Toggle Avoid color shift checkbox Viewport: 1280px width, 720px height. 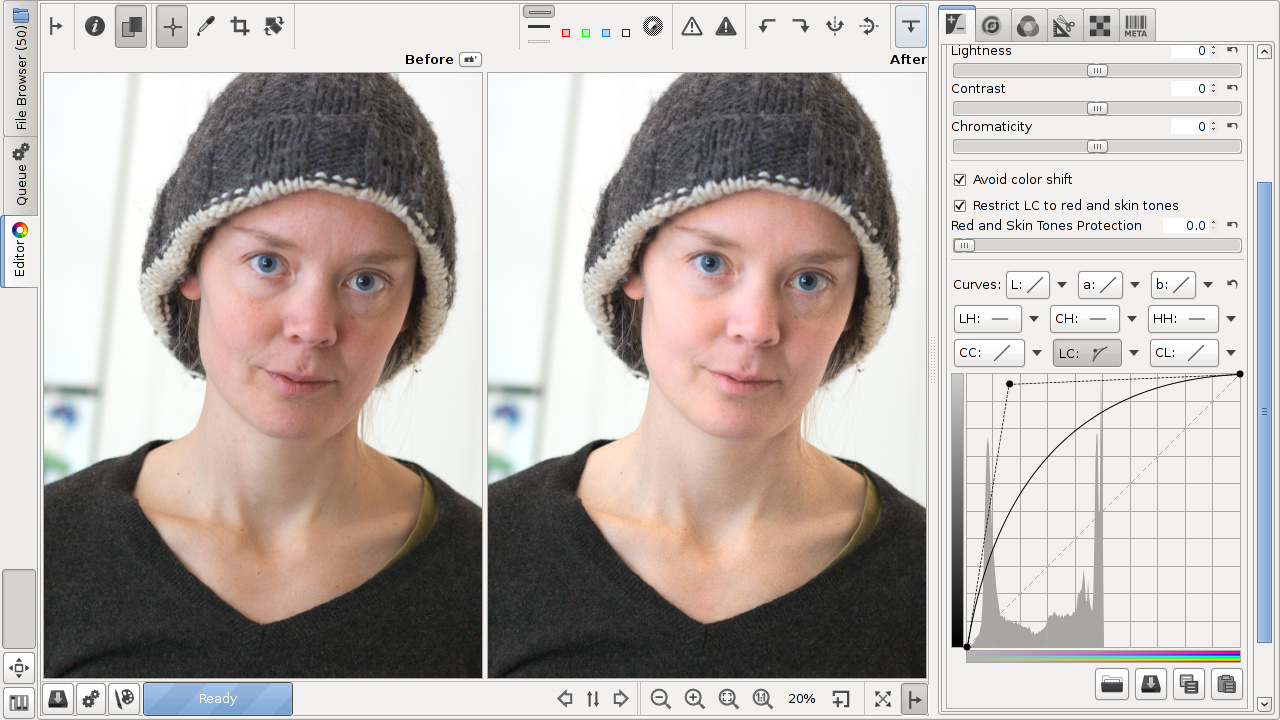pyautogui.click(x=960, y=180)
